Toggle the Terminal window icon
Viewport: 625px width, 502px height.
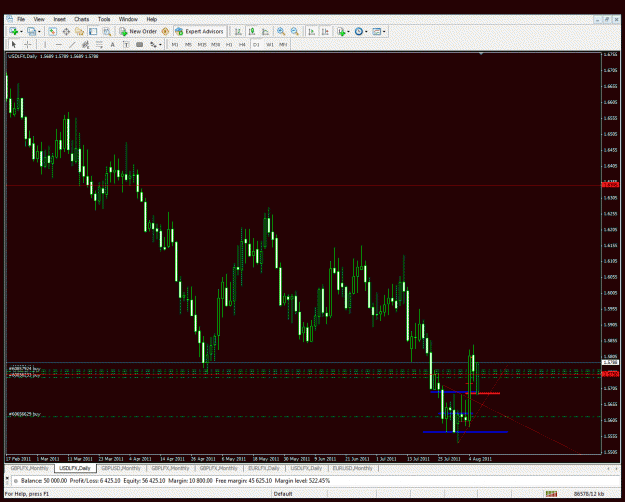pos(93,31)
